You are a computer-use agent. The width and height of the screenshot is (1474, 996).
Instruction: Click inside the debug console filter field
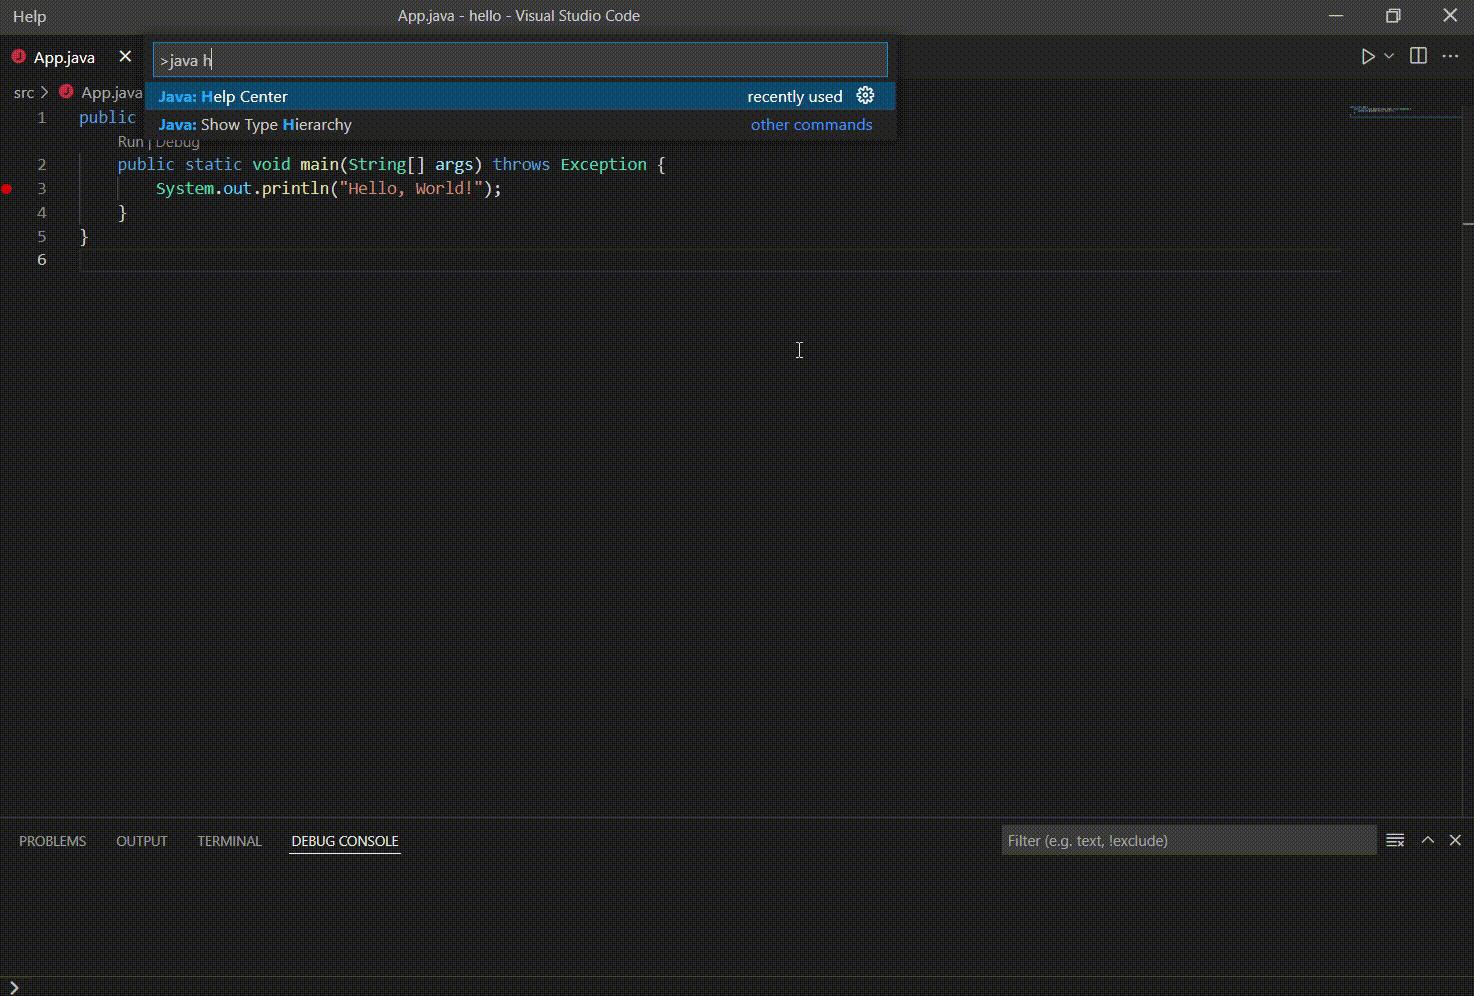(1188, 840)
